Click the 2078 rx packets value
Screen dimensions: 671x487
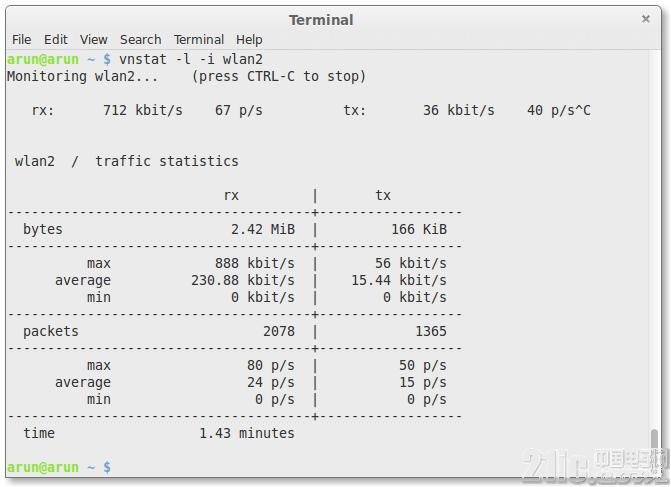pos(279,331)
